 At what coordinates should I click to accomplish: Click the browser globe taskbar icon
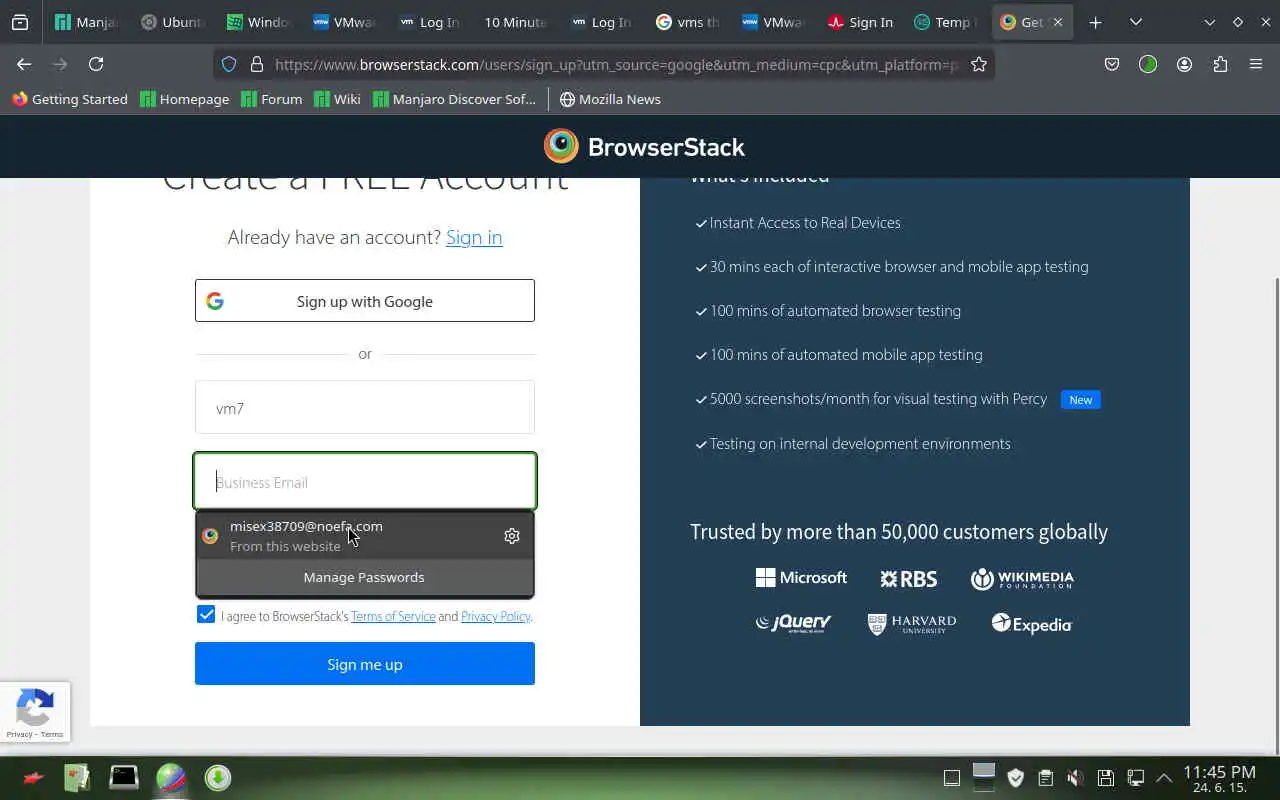pos(171,777)
